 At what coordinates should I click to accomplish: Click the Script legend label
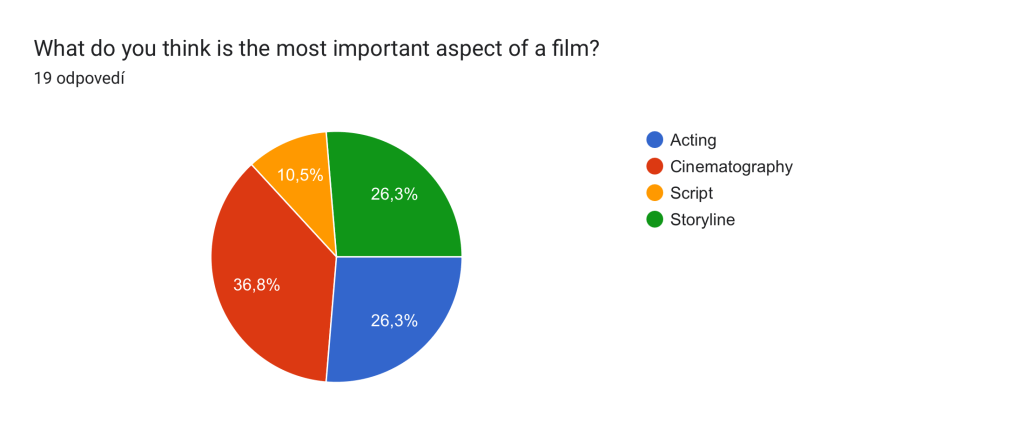point(691,193)
